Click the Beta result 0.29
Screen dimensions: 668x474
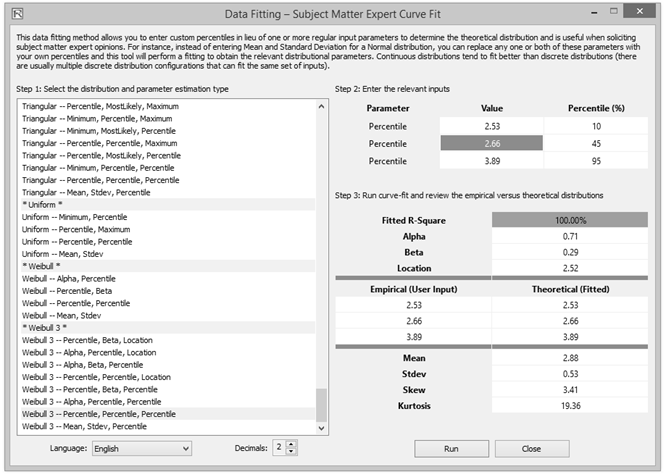(x=570, y=252)
